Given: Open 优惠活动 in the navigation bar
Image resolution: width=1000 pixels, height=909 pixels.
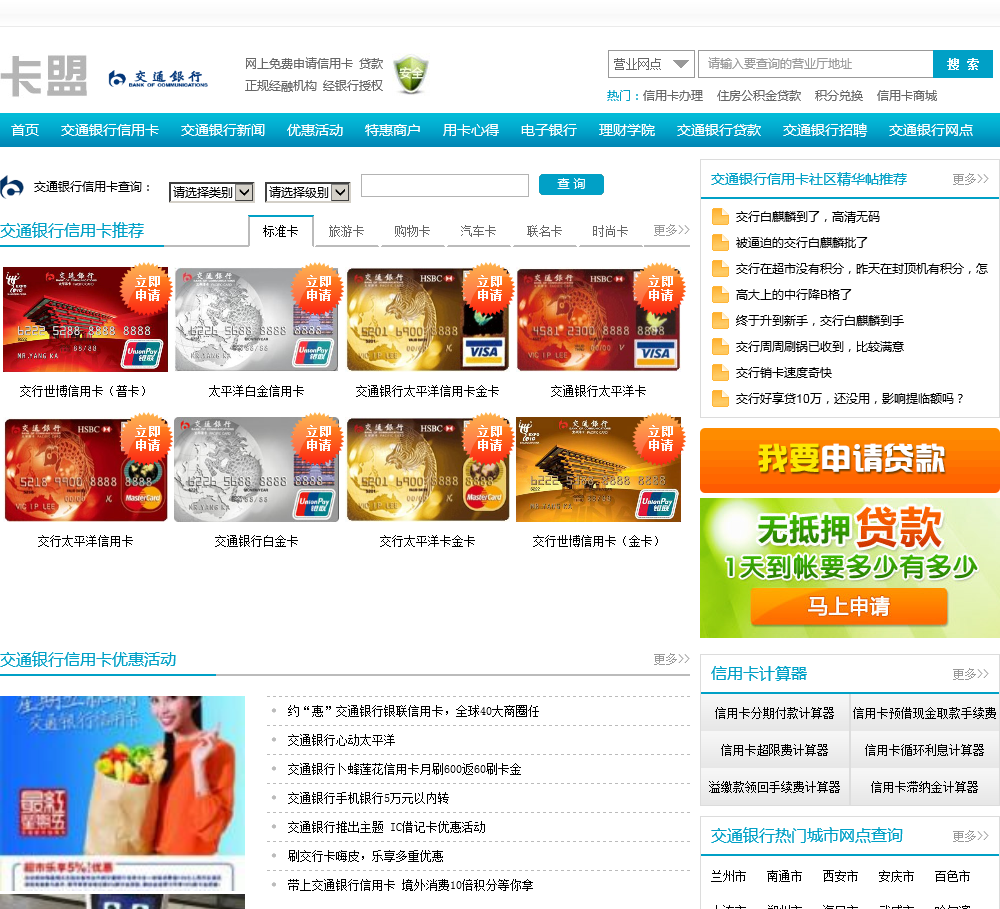Looking at the screenshot, I should point(315,130).
